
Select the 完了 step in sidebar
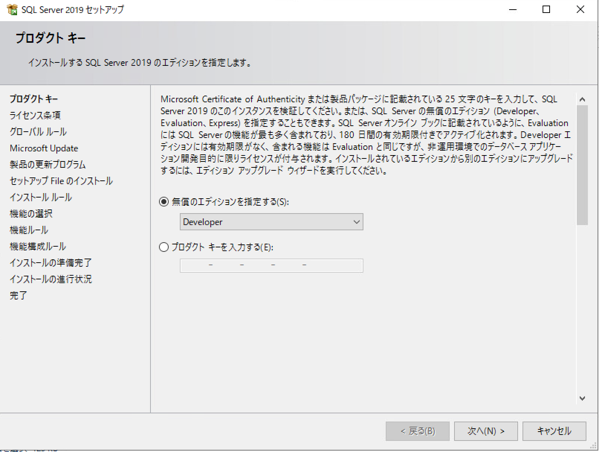pyautogui.click(x=18, y=296)
